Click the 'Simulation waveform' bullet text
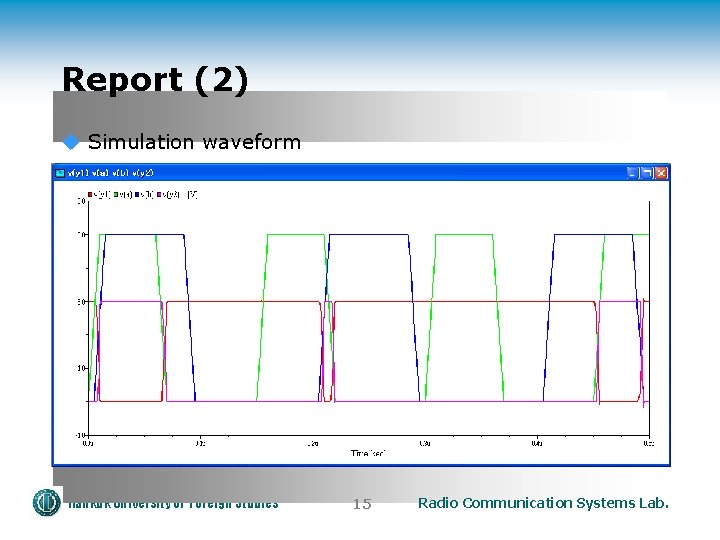 click(194, 142)
